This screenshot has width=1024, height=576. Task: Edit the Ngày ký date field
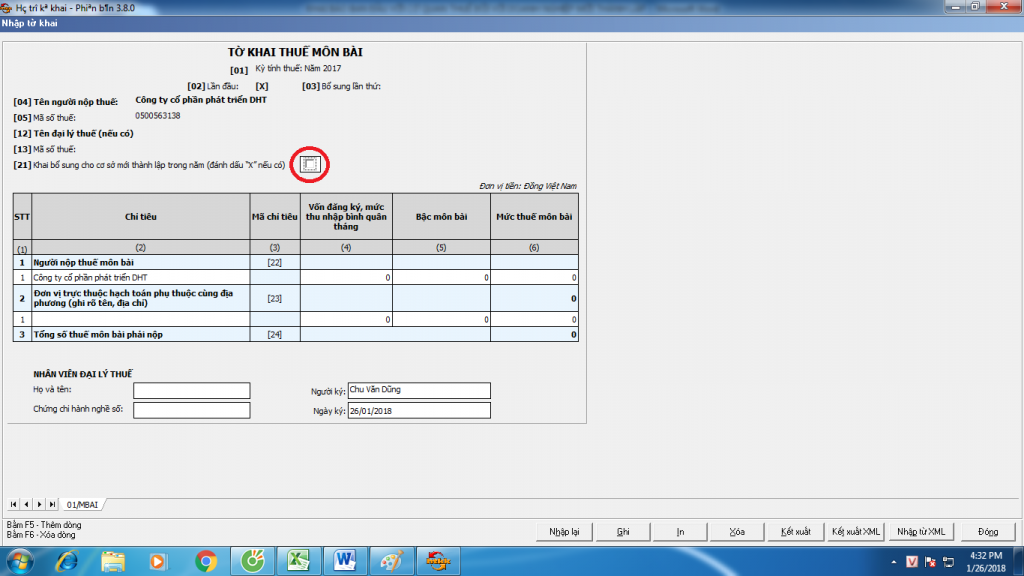(419, 410)
